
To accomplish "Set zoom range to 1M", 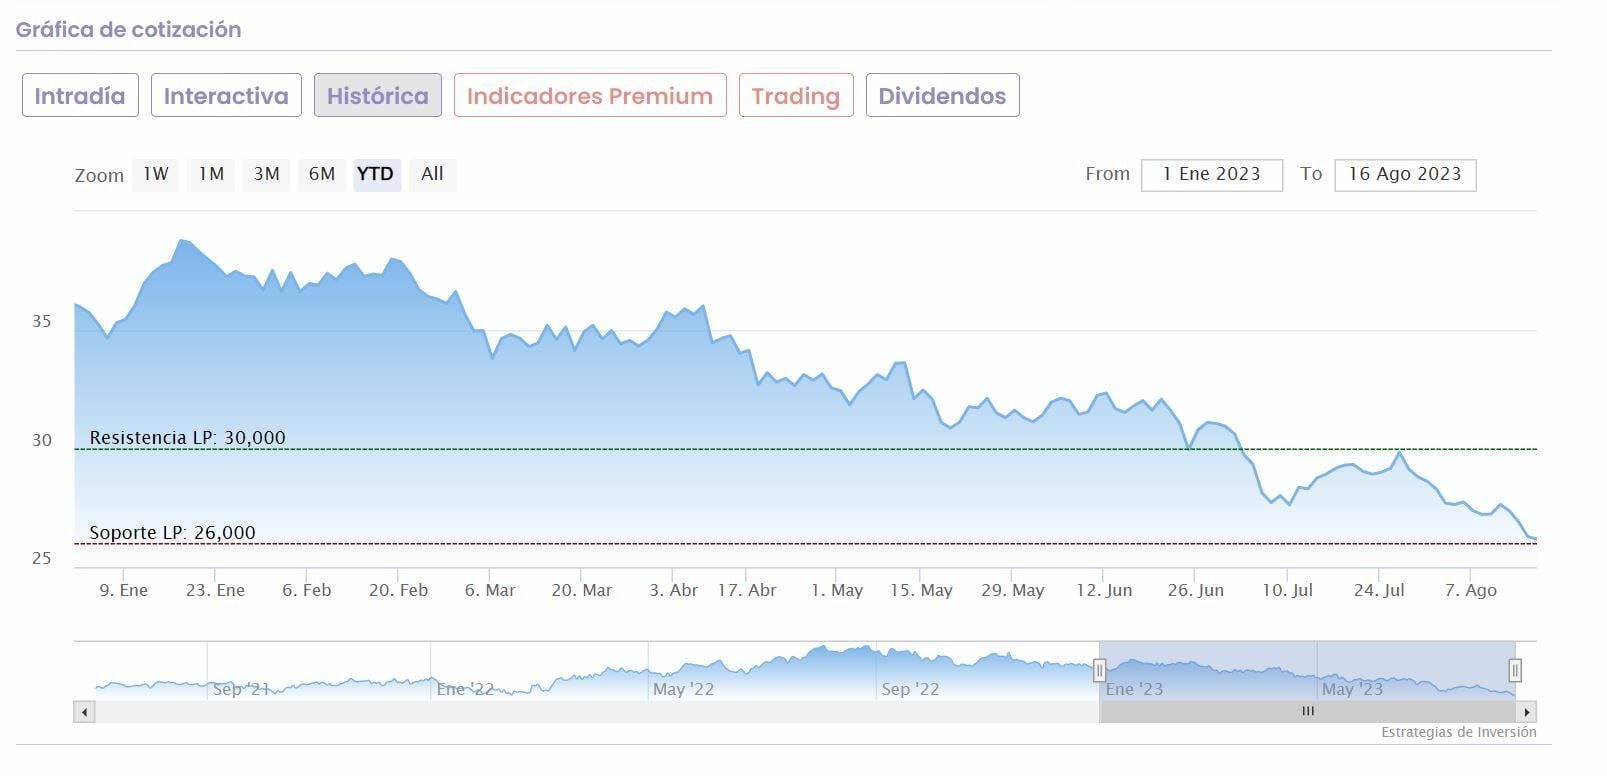I will (211, 174).
